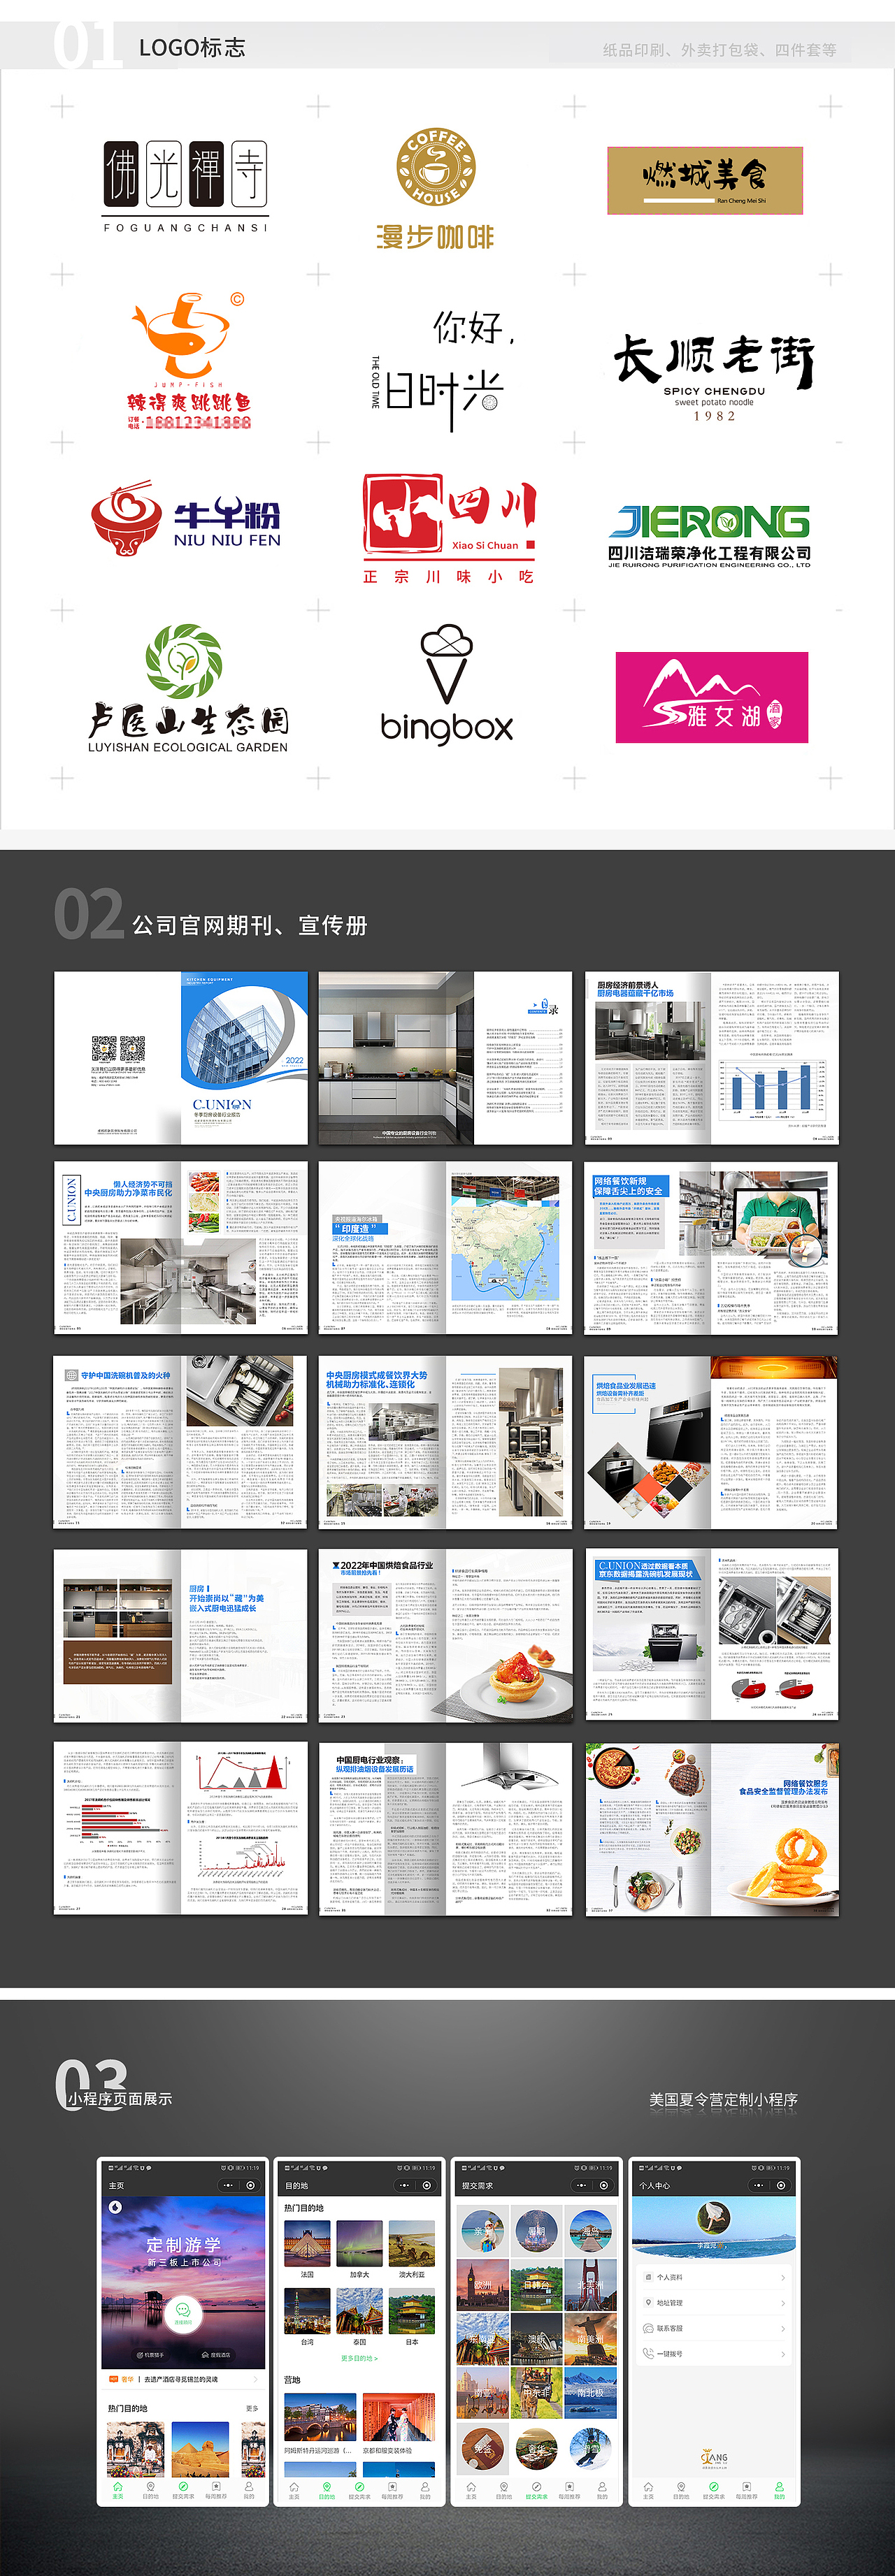Tap 每周推荐 tab icon in 个人中心 screen
The width and height of the screenshot is (895, 2576).
pyautogui.click(x=746, y=2486)
